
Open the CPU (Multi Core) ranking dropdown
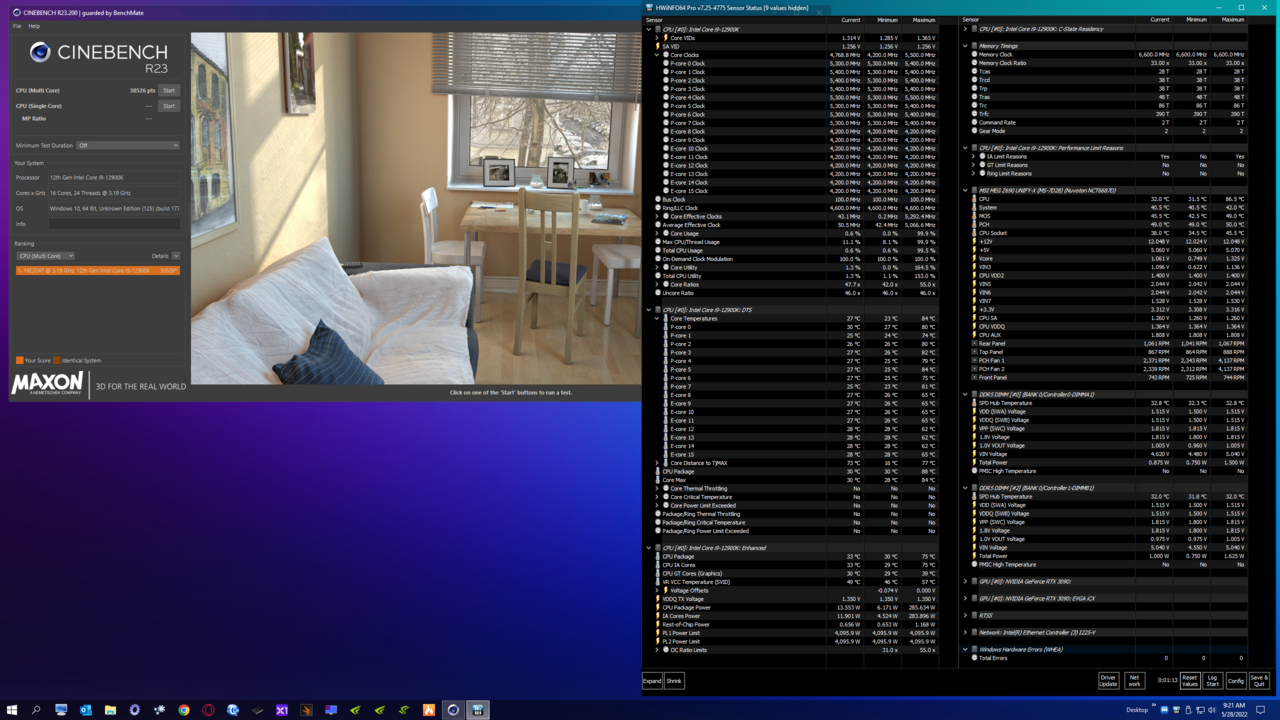45,256
